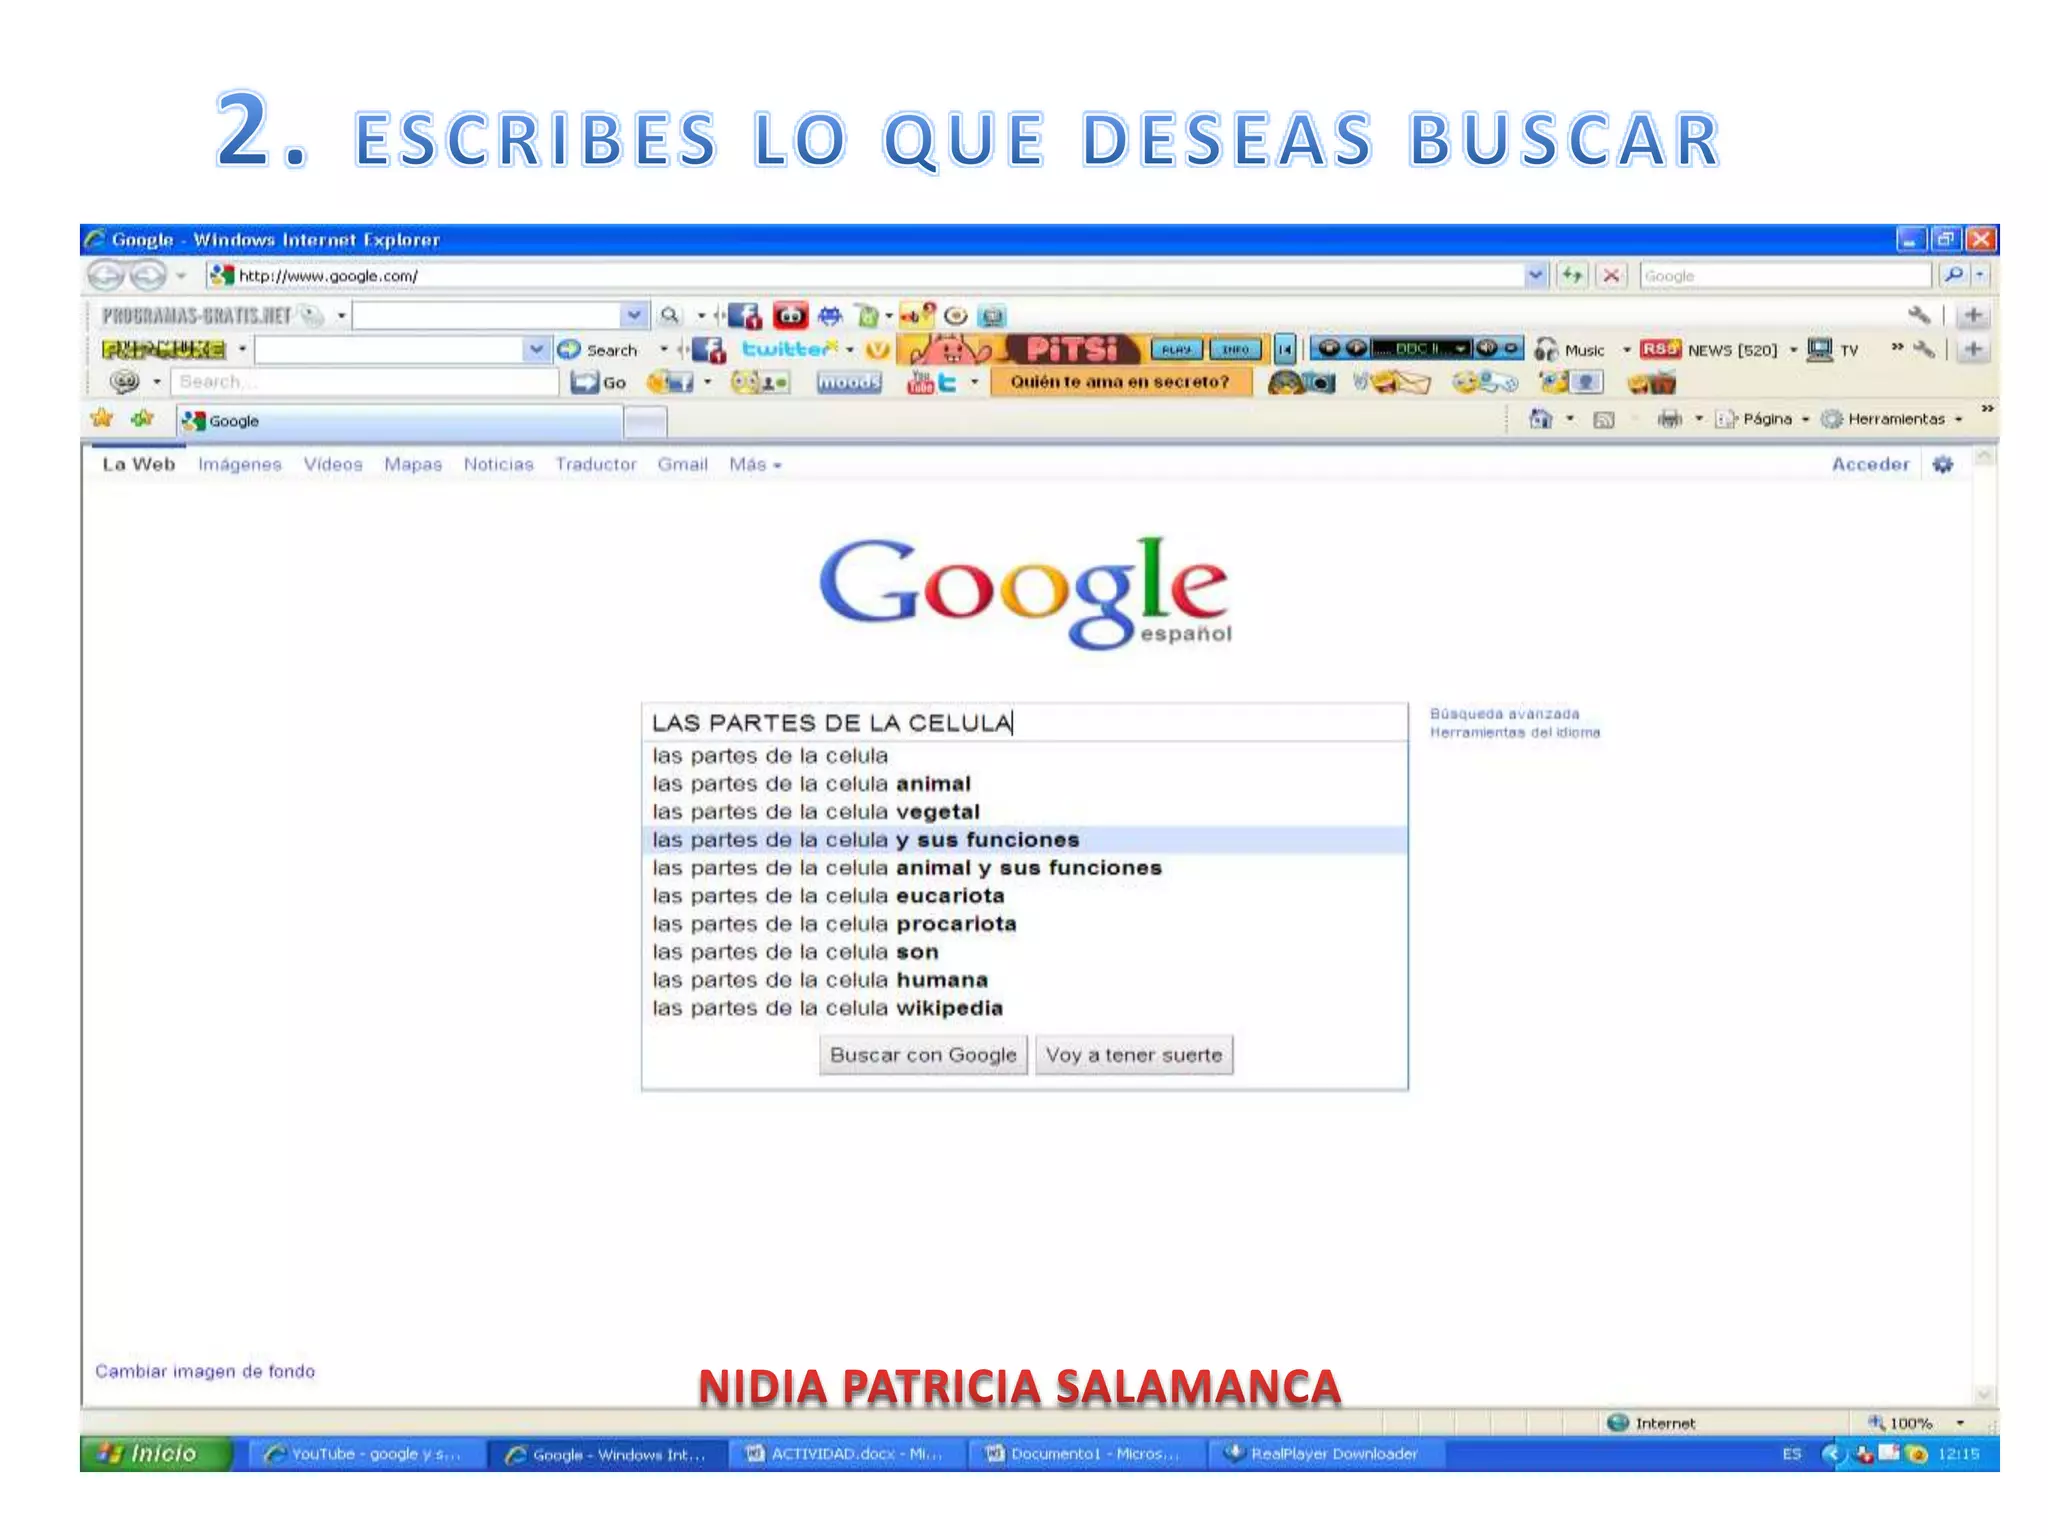Click the Voy a tener suerte button
Image resolution: width=2048 pixels, height=1536 pixels.
[x=1134, y=1055]
